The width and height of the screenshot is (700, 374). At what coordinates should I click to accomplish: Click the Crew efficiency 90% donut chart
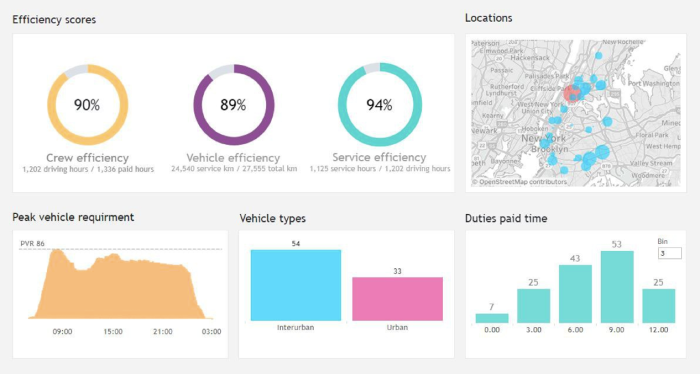(x=88, y=105)
